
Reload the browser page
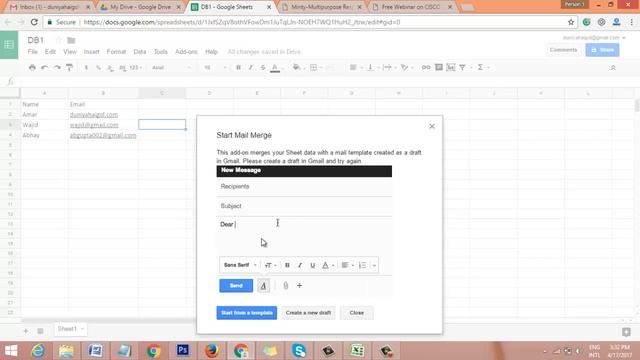pyautogui.click(x=34, y=22)
